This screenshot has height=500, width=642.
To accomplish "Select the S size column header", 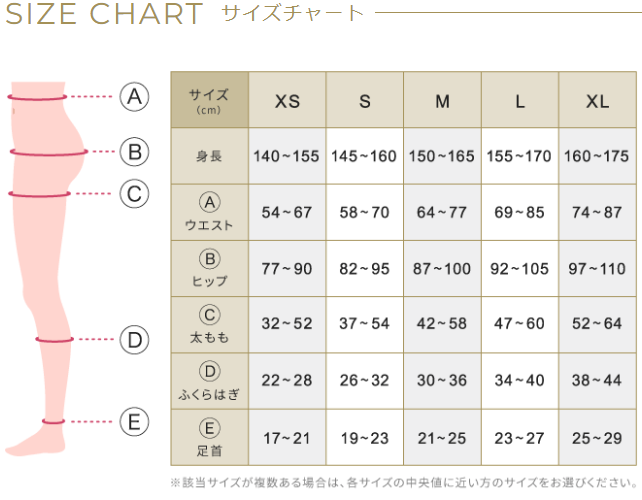I will [x=365, y=101].
